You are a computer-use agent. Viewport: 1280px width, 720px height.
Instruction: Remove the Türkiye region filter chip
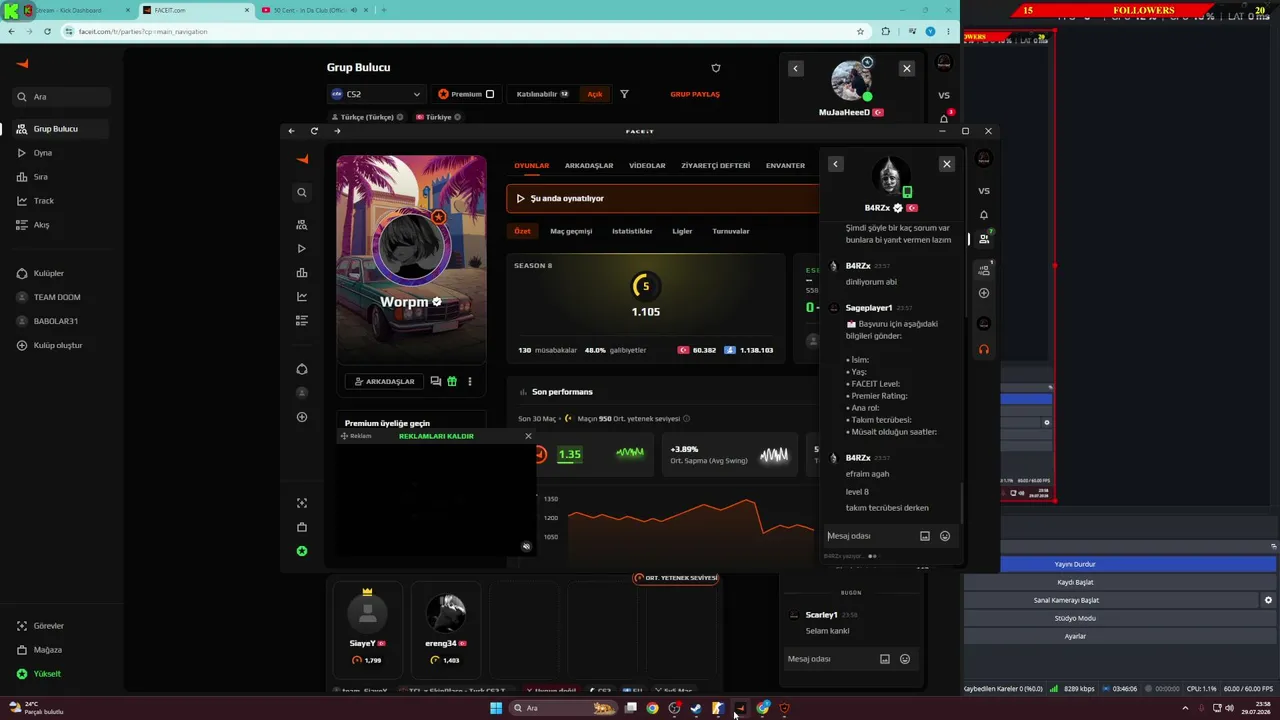pyautogui.click(x=458, y=117)
